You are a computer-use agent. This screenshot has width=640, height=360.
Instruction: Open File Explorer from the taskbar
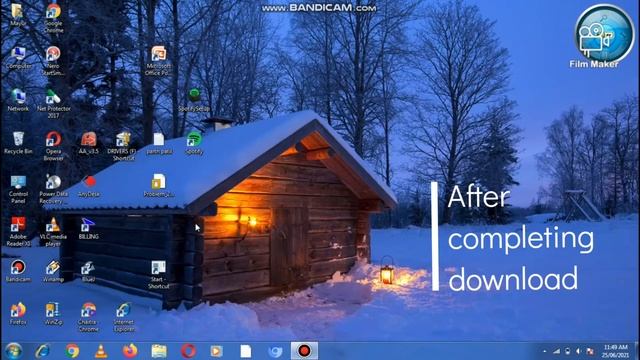[159, 351]
